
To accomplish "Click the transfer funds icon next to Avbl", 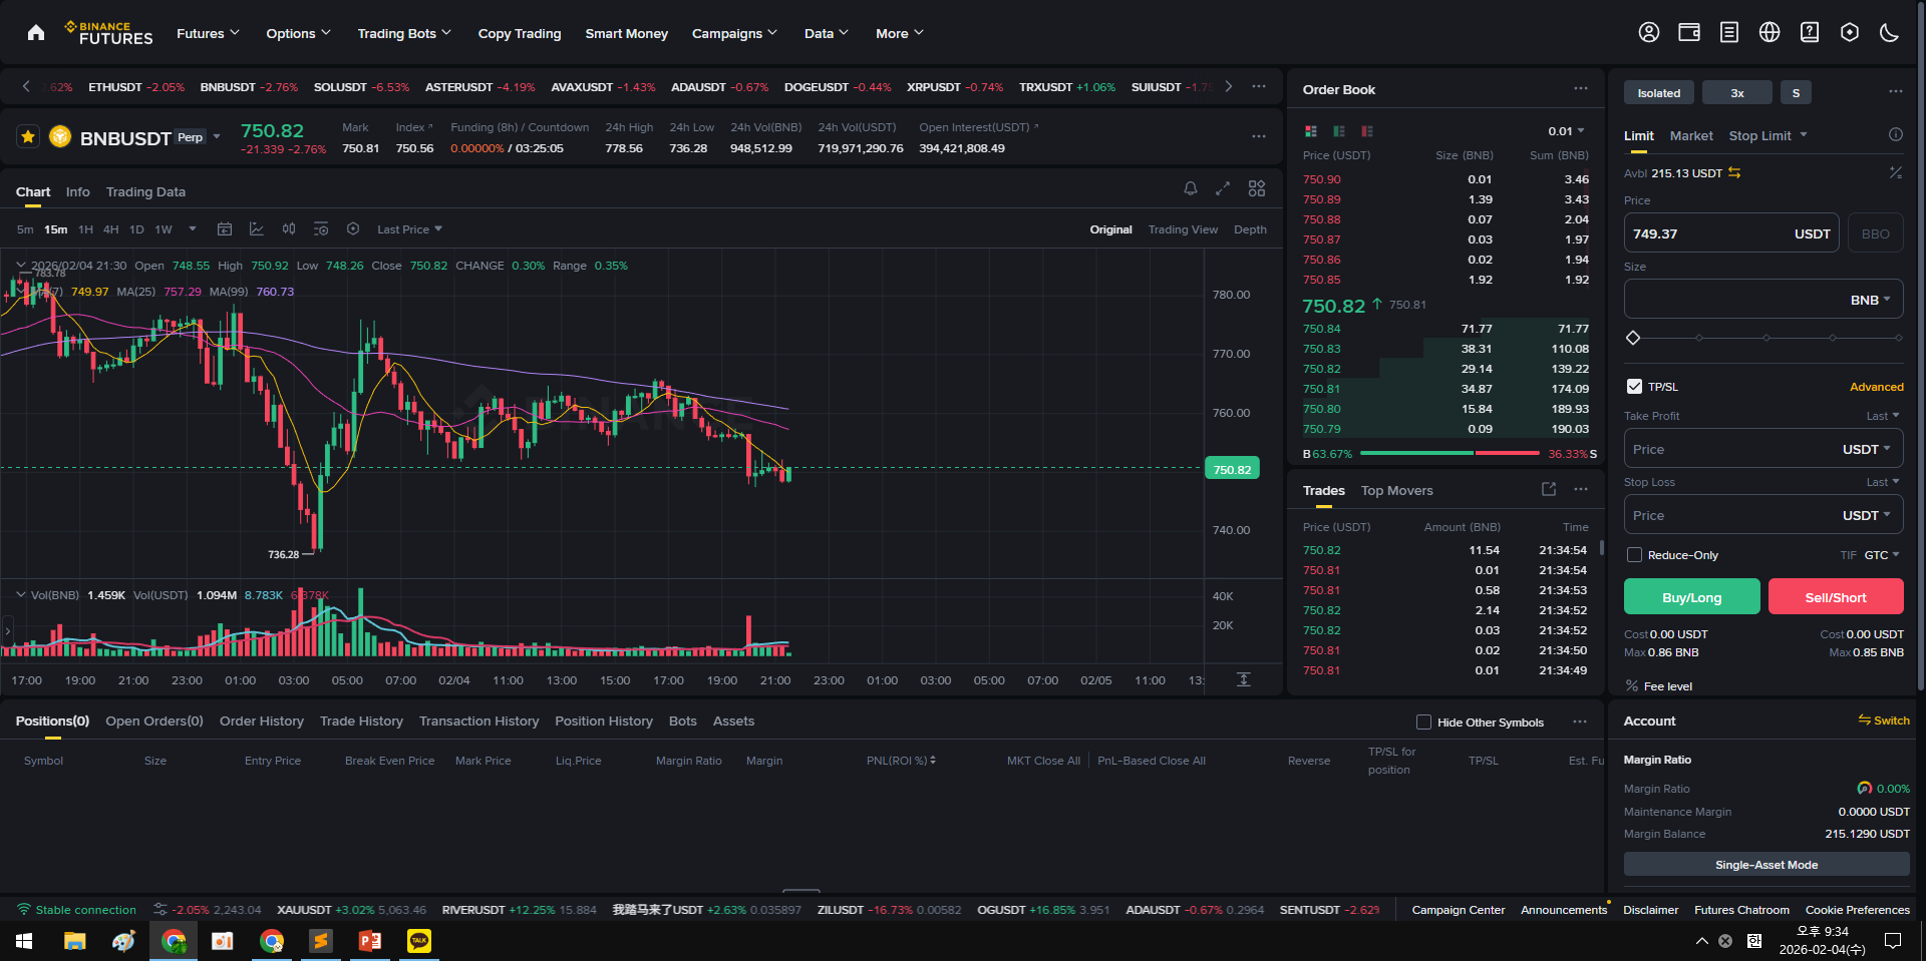I will pos(1735,173).
